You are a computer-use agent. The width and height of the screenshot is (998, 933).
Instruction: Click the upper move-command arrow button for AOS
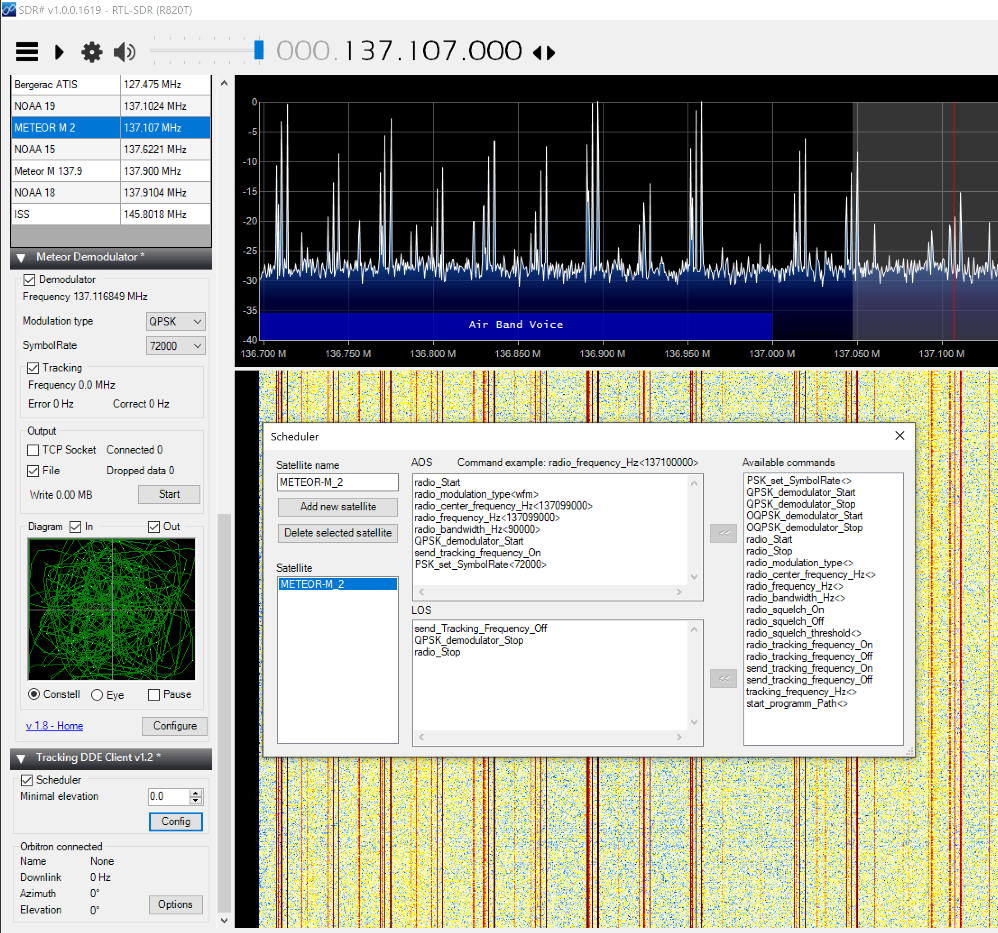point(722,534)
